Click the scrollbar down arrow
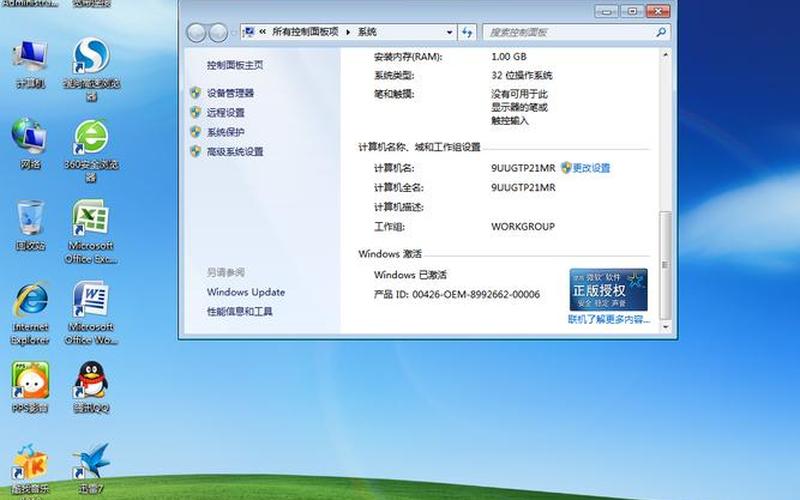 tap(665, 327)
